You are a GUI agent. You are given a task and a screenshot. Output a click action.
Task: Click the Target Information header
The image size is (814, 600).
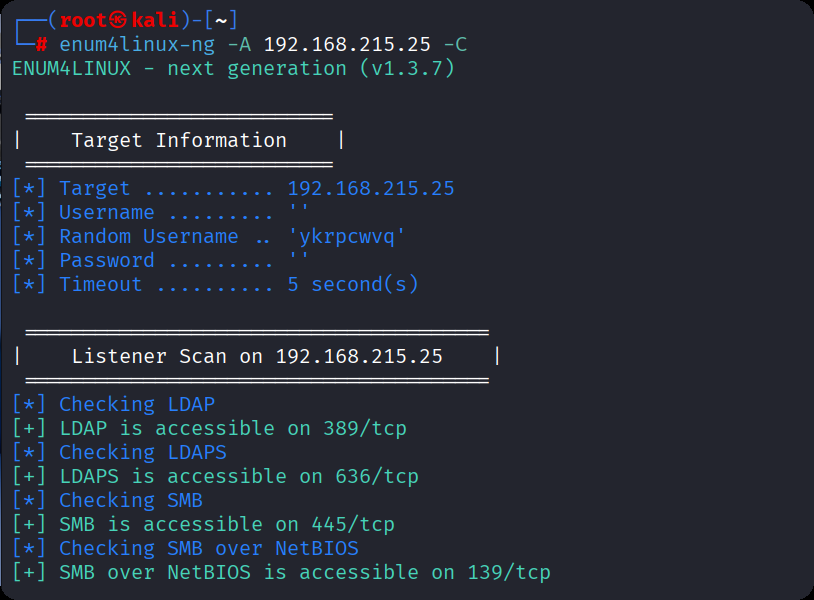(179, 141)
